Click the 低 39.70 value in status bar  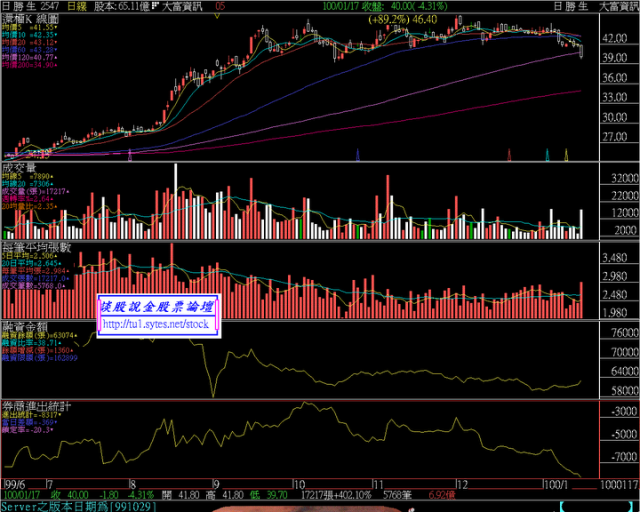tap(269, 495)
